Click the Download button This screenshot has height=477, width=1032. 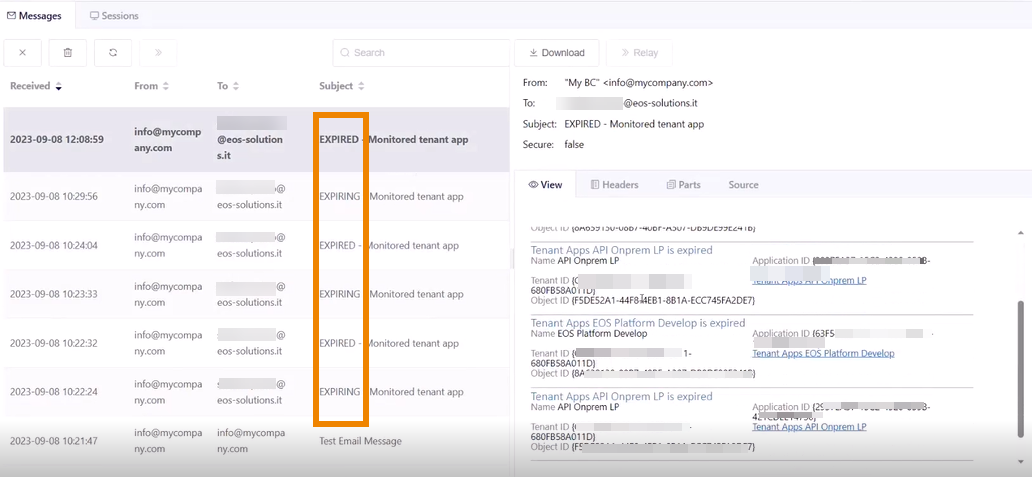click(556, 53)
